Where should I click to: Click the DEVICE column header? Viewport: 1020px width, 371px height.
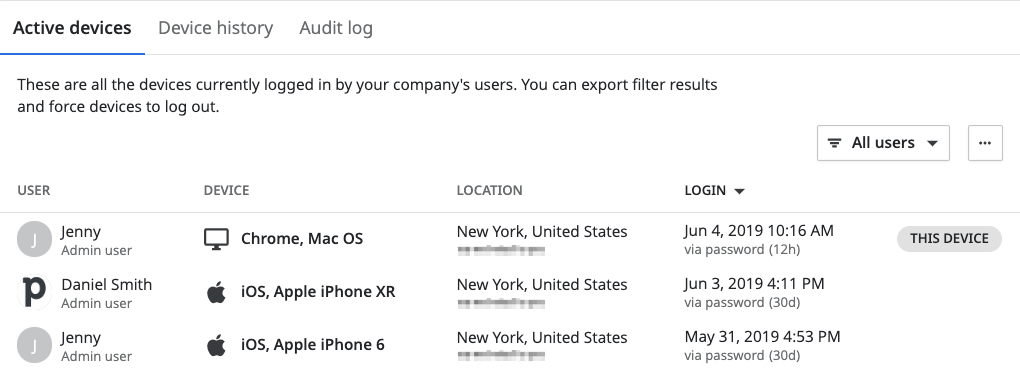tap(226, 191)
